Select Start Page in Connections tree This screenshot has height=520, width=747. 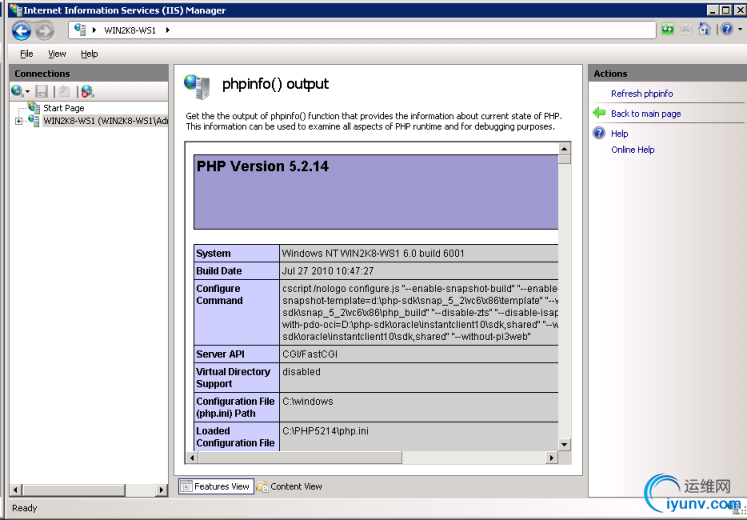63,108
